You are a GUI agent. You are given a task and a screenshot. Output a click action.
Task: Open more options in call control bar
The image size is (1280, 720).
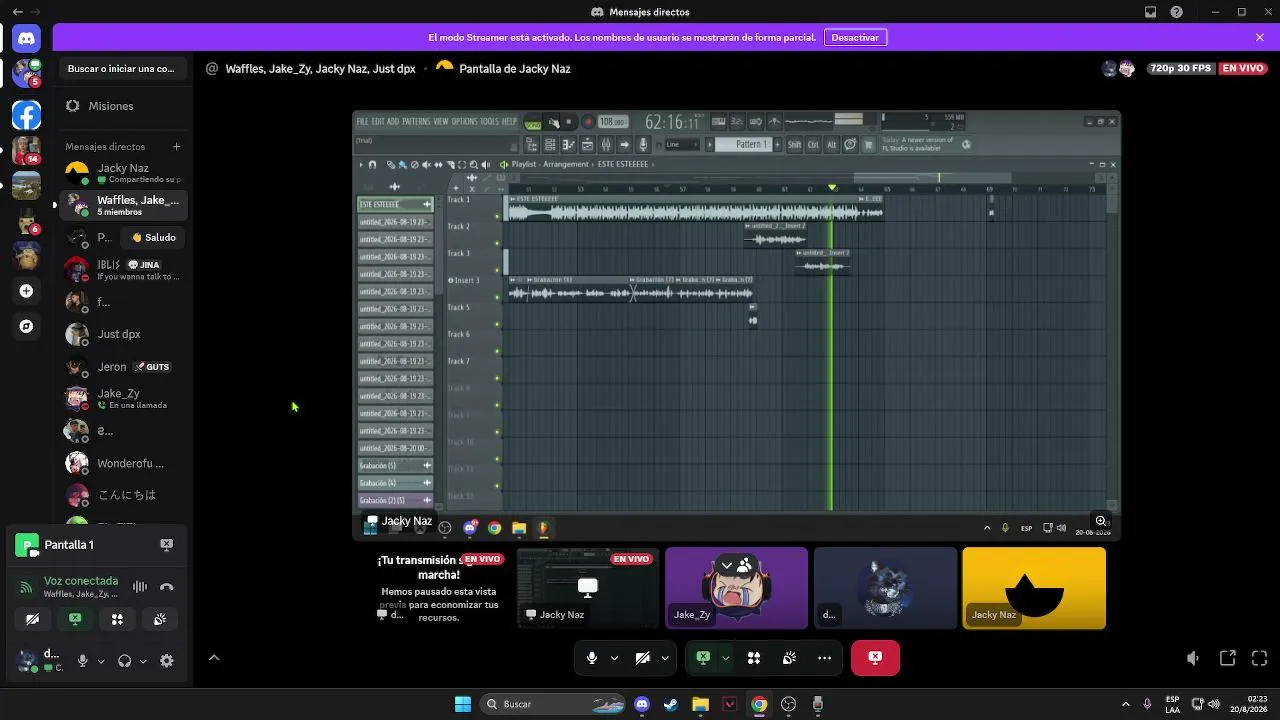click(x=824, y=658)
